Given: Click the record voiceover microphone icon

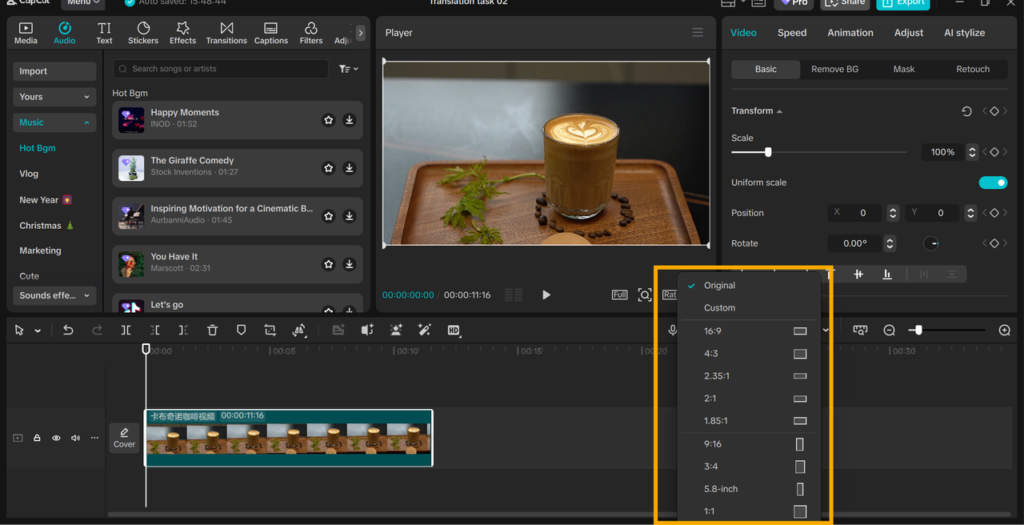Looking at the screenshot, I should point(673,330).
